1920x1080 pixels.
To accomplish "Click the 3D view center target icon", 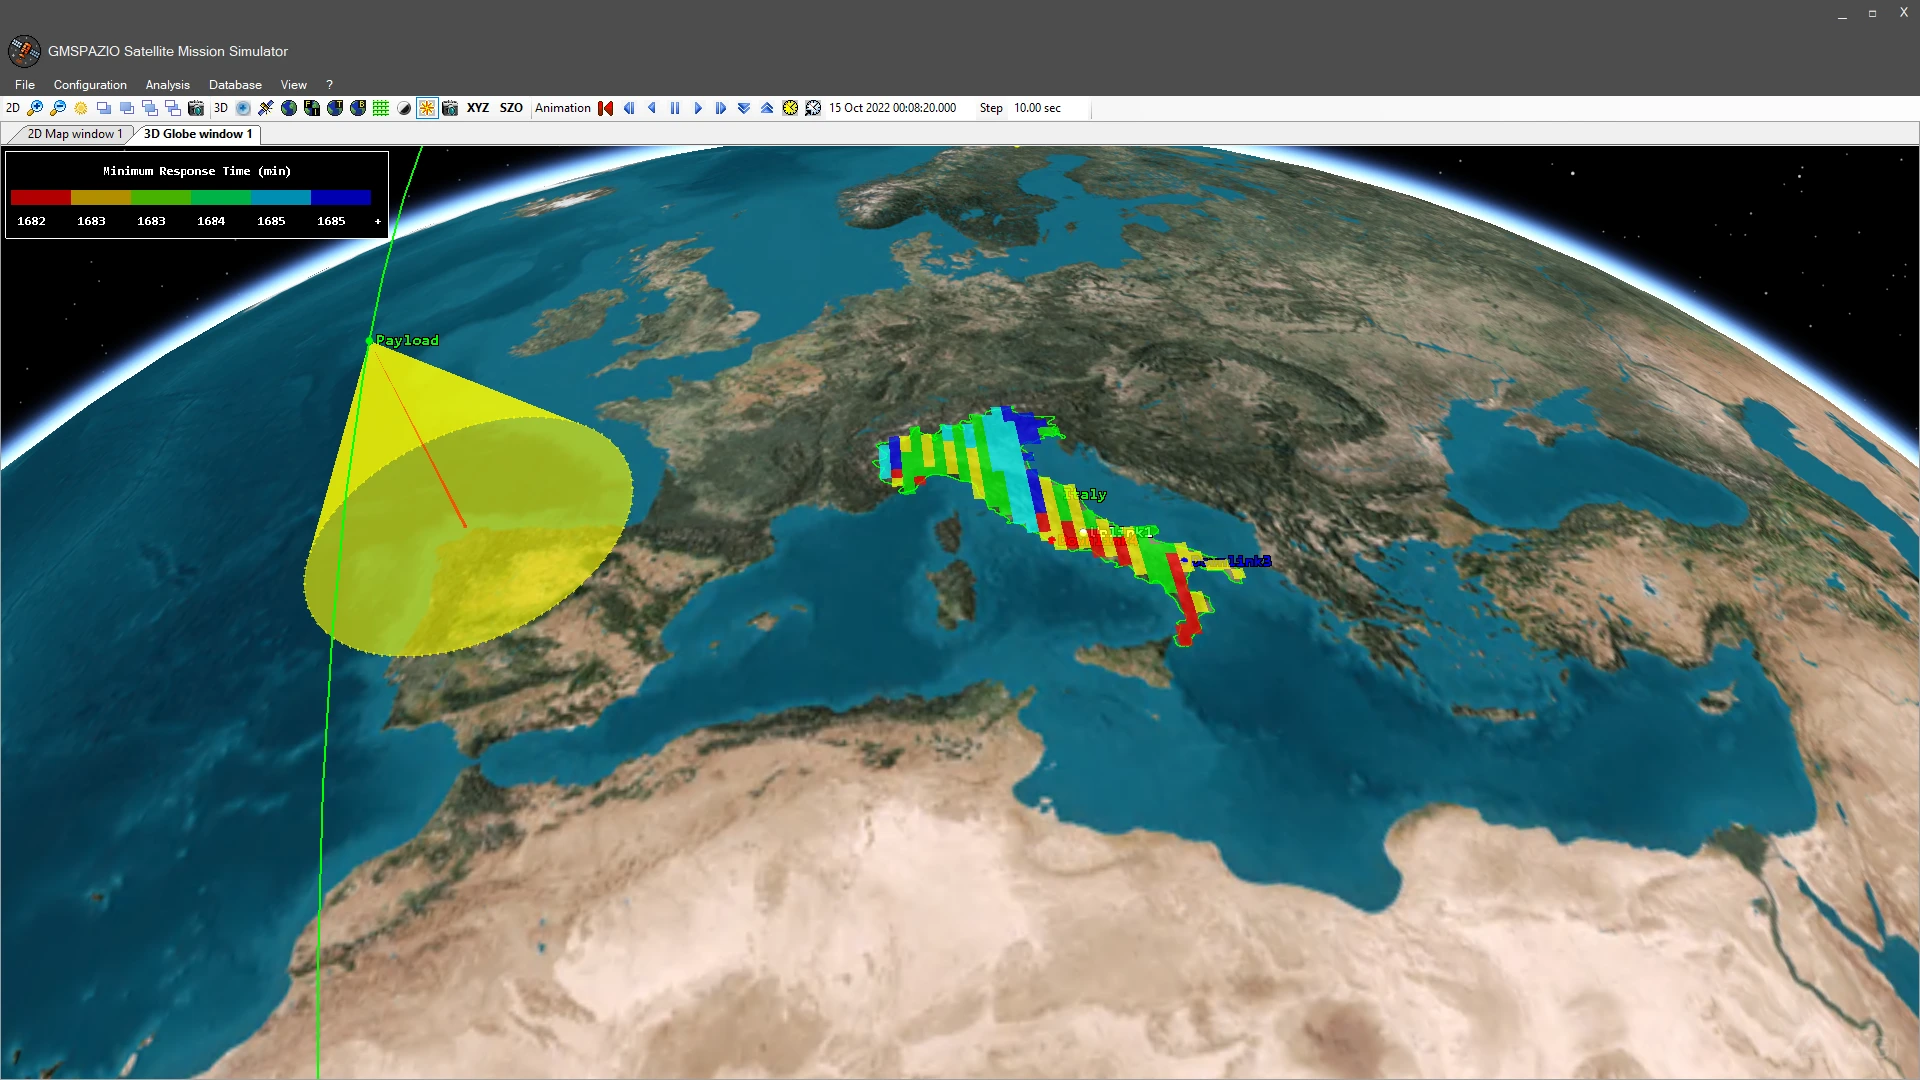I will click(x=243, y=108).
